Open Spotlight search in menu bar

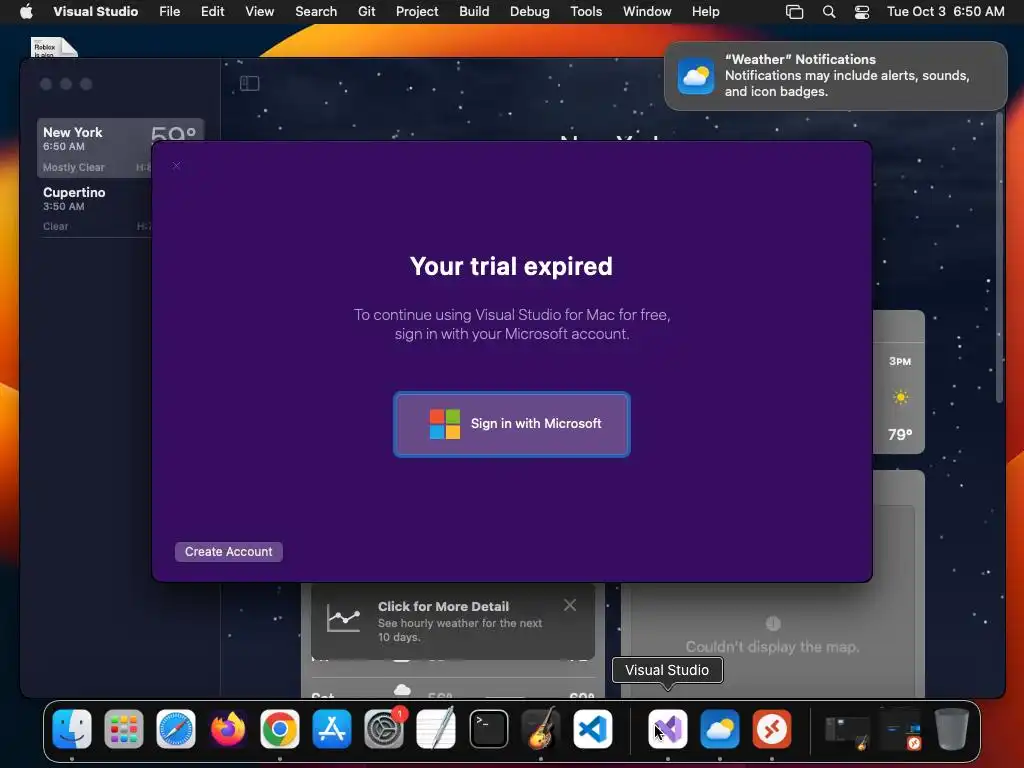click(829, 12)
